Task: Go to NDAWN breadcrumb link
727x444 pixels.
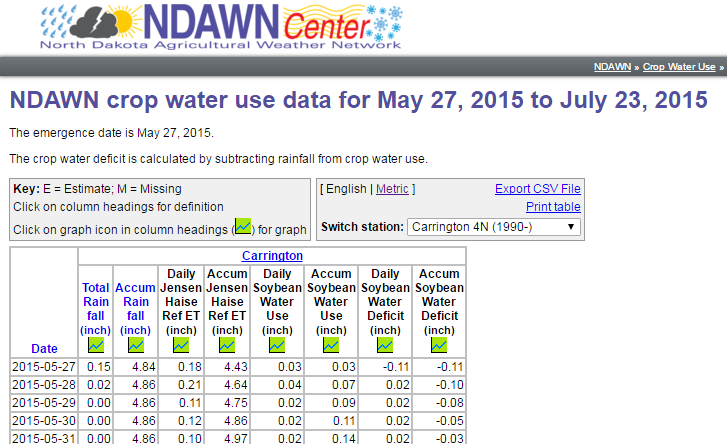Action: click(612, 67)
